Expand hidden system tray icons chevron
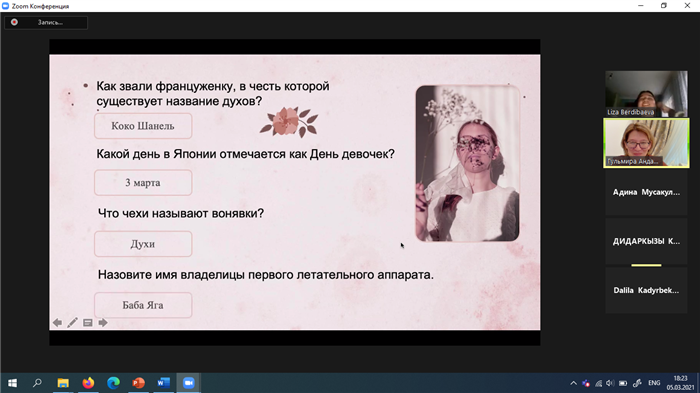 coord(574,383)
